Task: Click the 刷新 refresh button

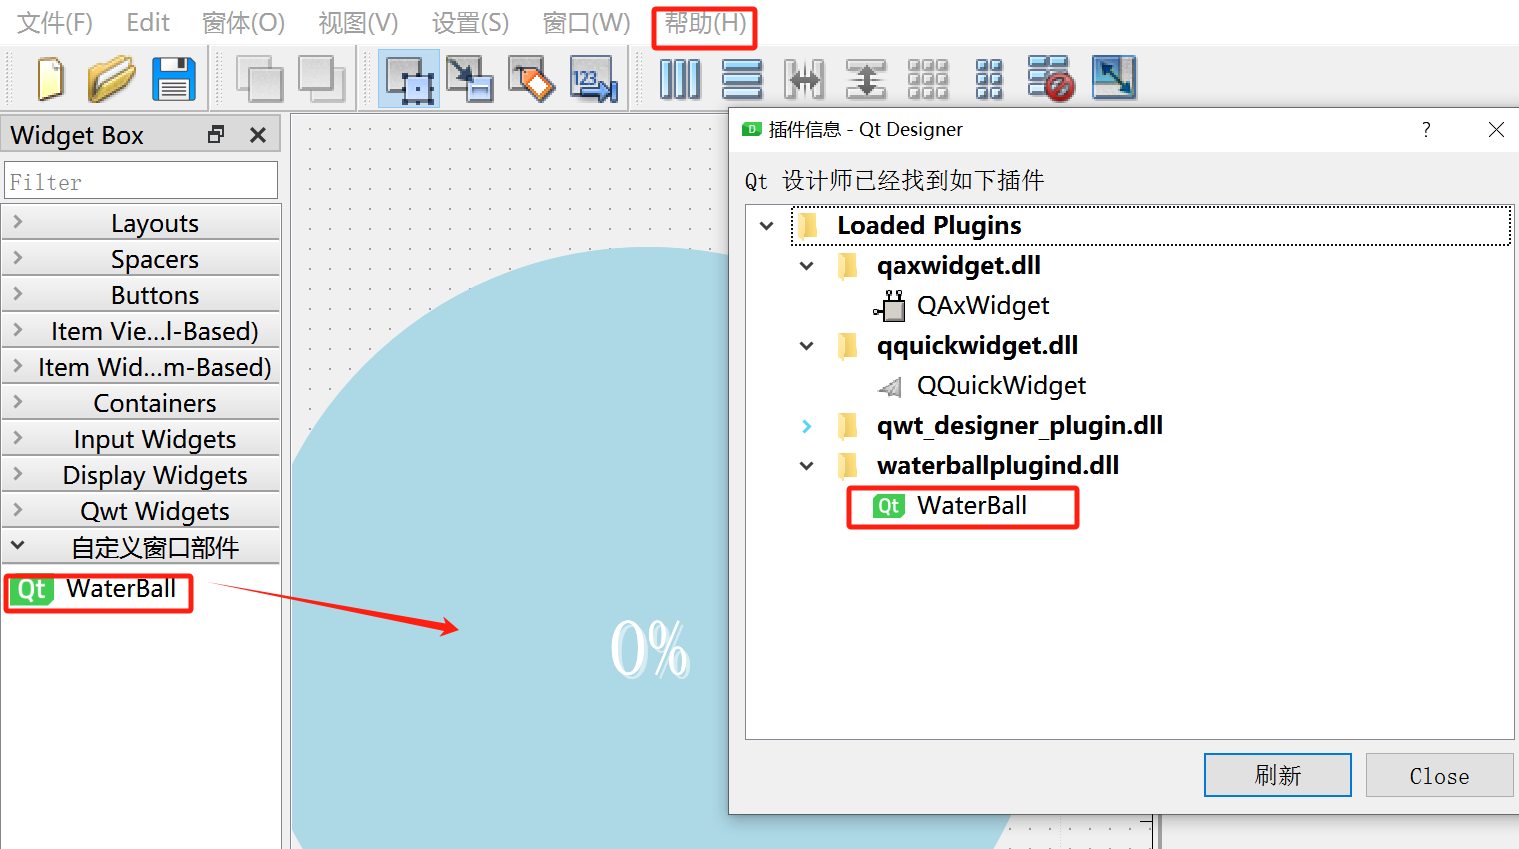Action: point(1278,775)
